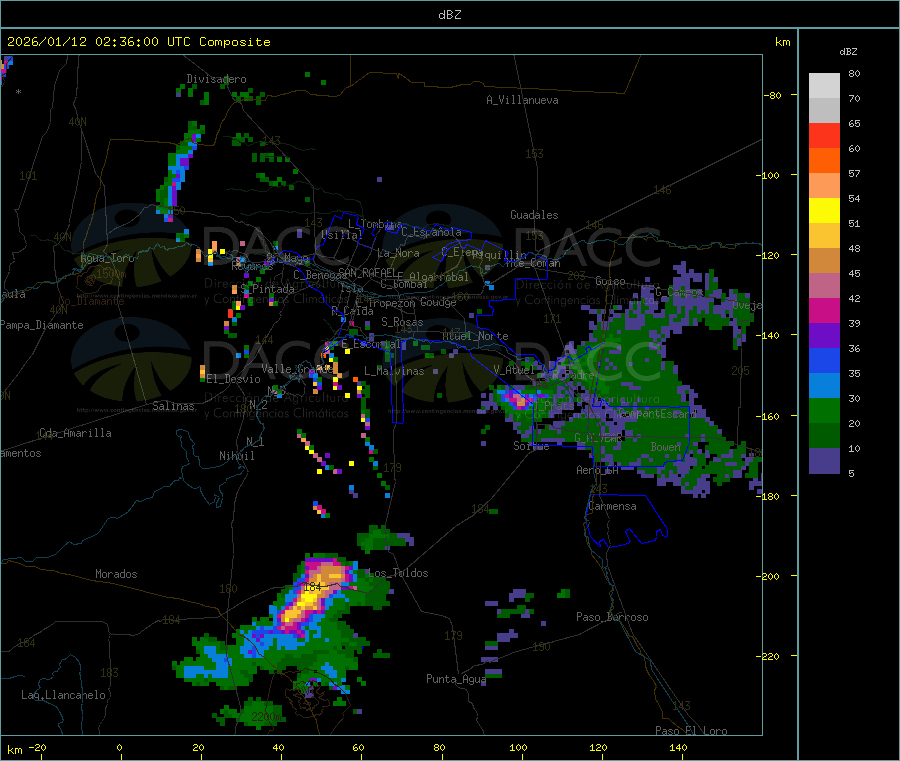Click the dBZ title at the top
Screen dimensions: 900x761
pos(449,15)
